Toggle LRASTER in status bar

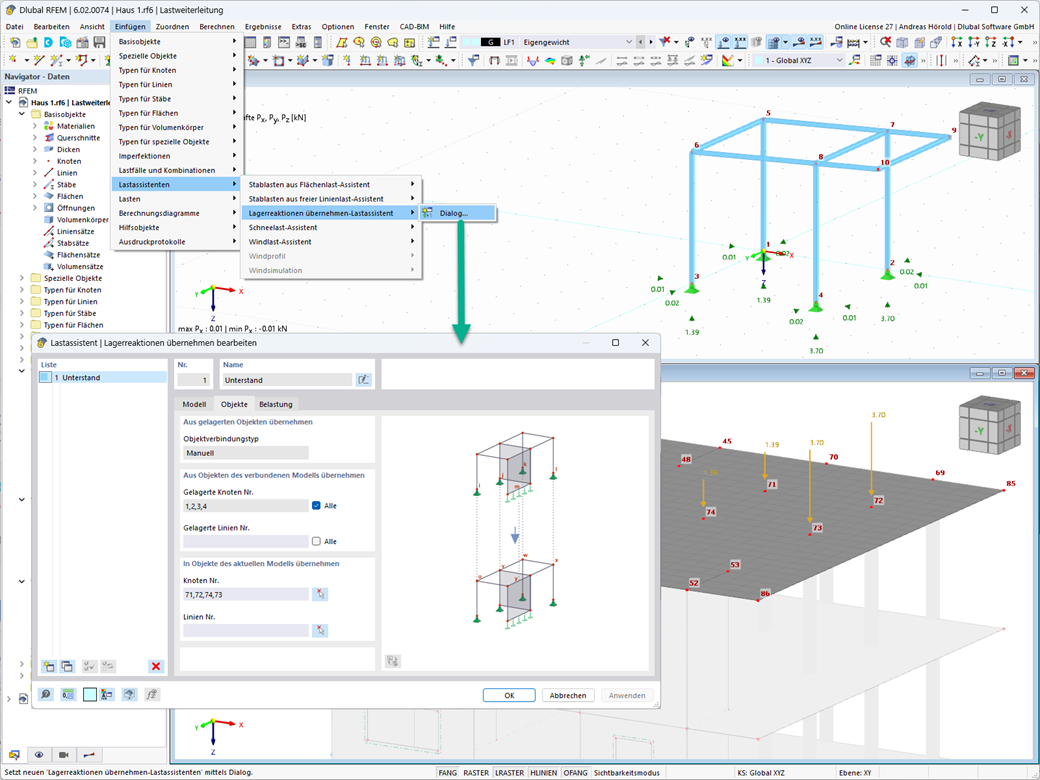(x=509, y=773)
